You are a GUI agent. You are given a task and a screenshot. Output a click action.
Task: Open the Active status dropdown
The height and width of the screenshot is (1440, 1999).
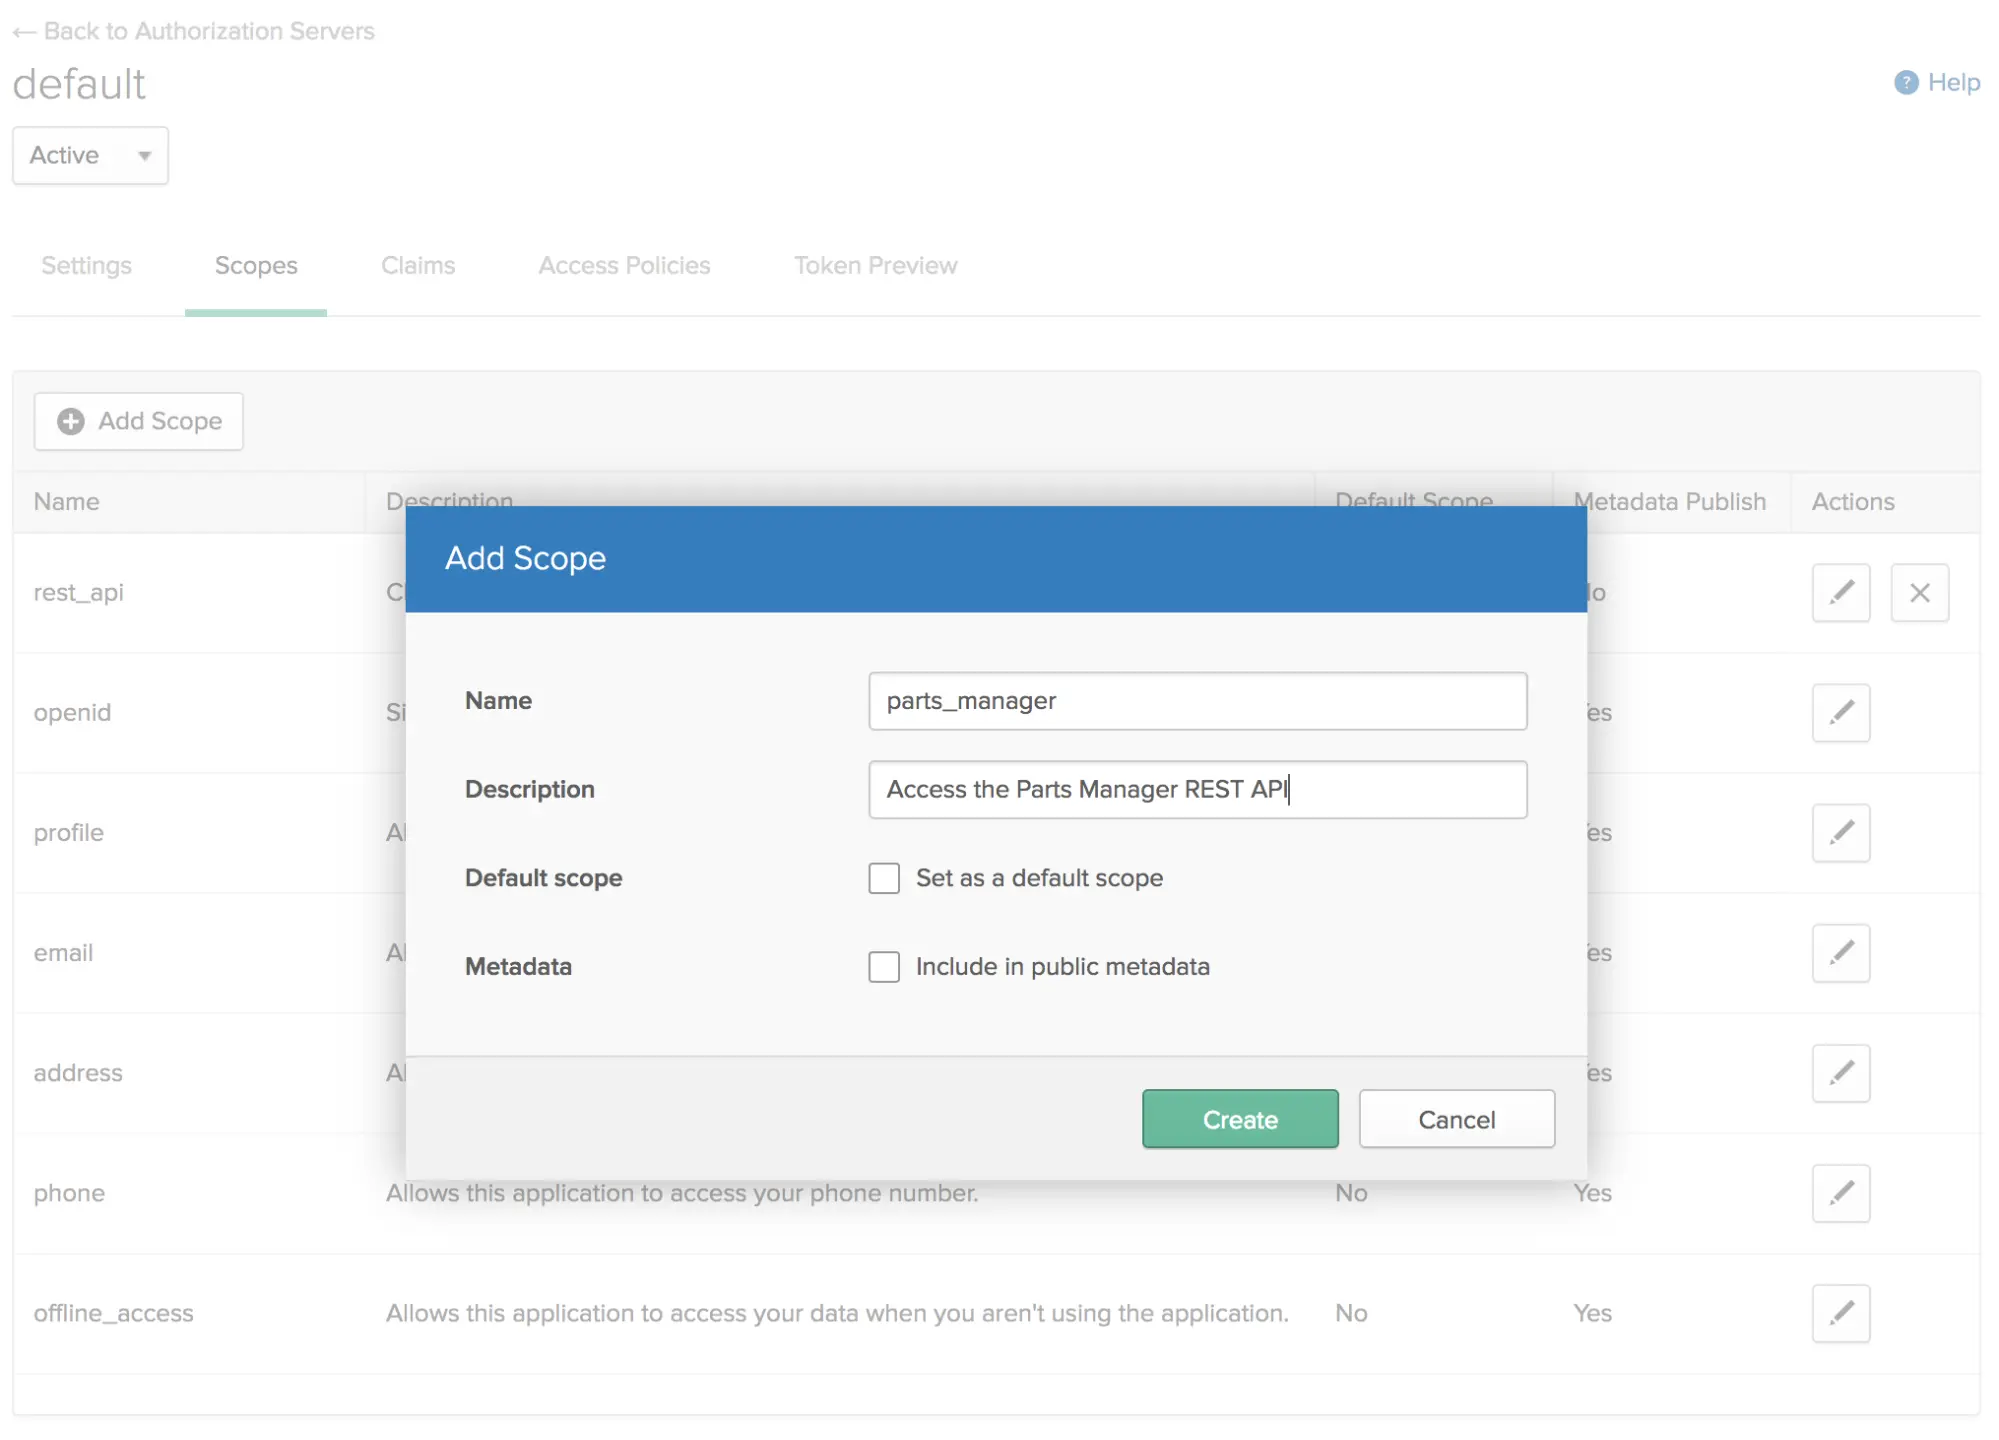90,156
